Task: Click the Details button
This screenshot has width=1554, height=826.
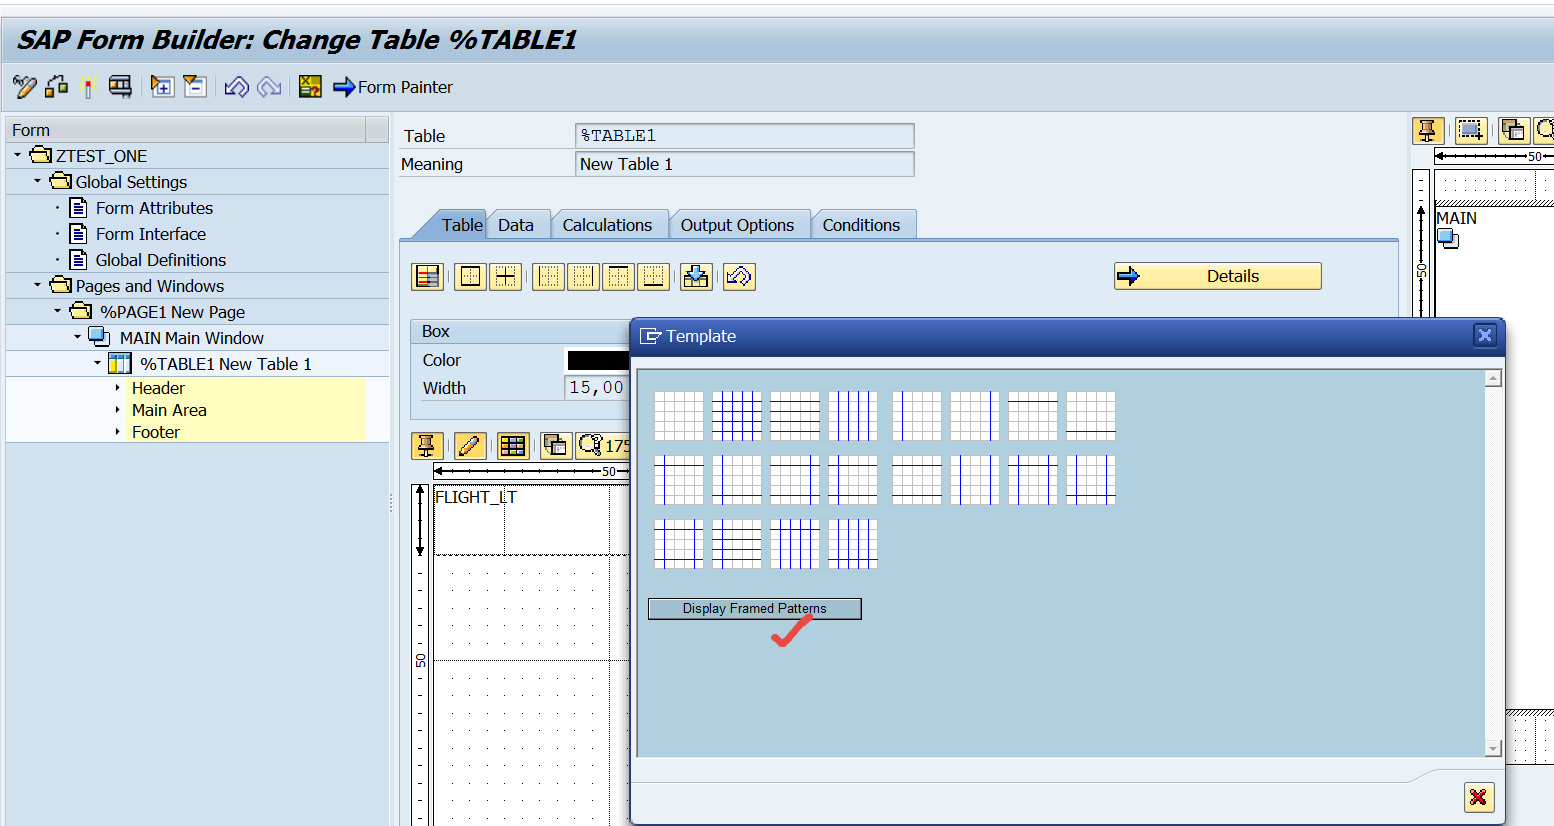Action: 1216,276
